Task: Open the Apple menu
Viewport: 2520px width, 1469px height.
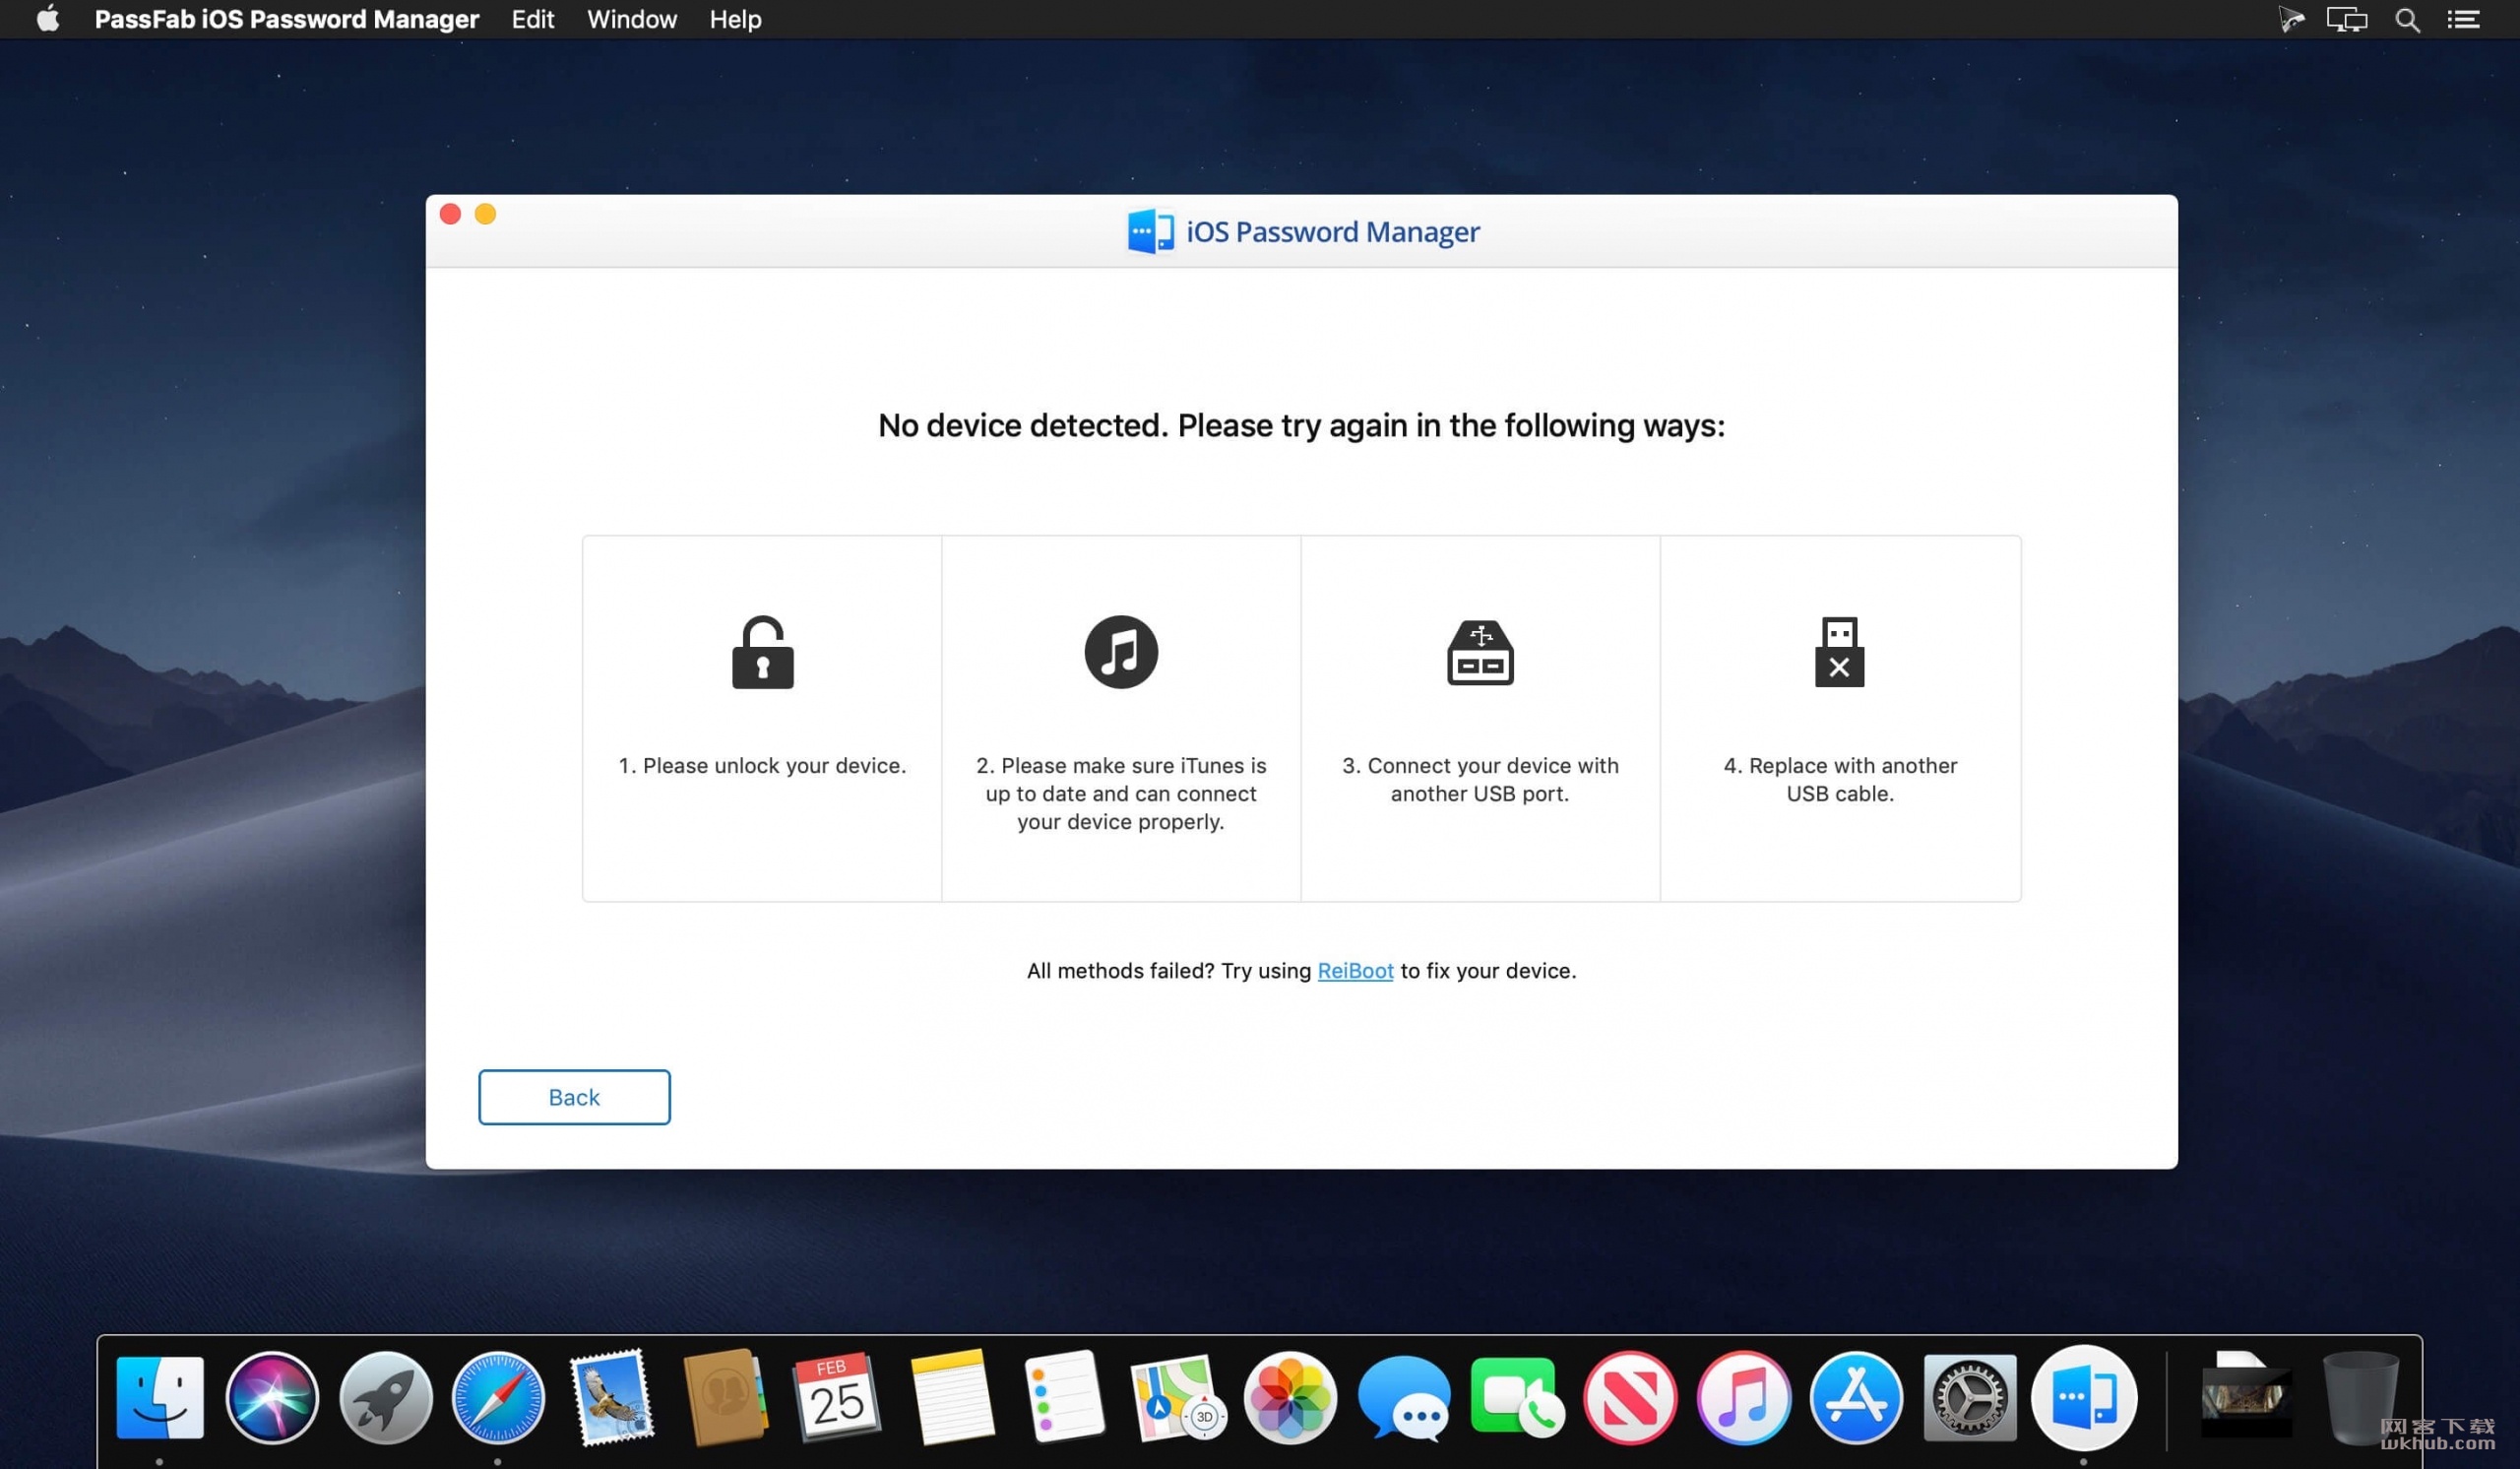Action: [47, 19]
